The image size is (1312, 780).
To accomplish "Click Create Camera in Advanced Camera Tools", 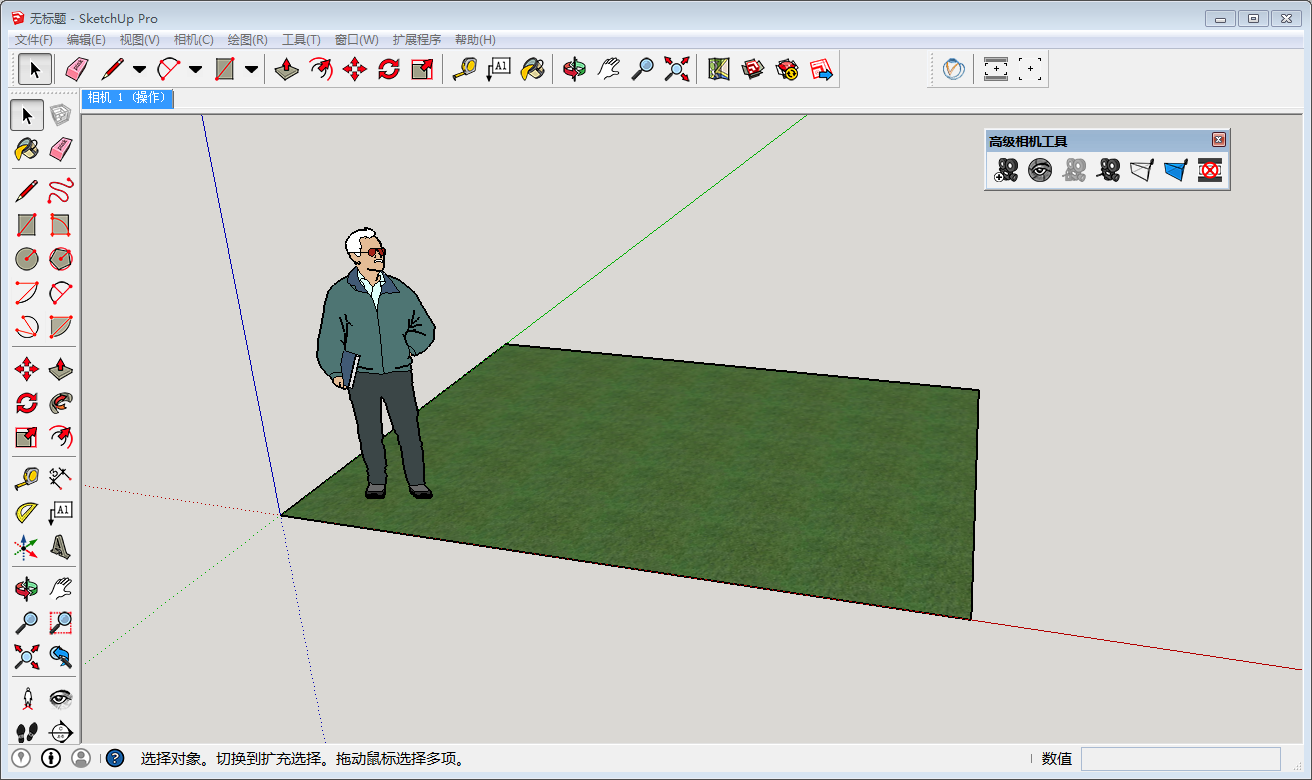I will tap(1006, 170).
